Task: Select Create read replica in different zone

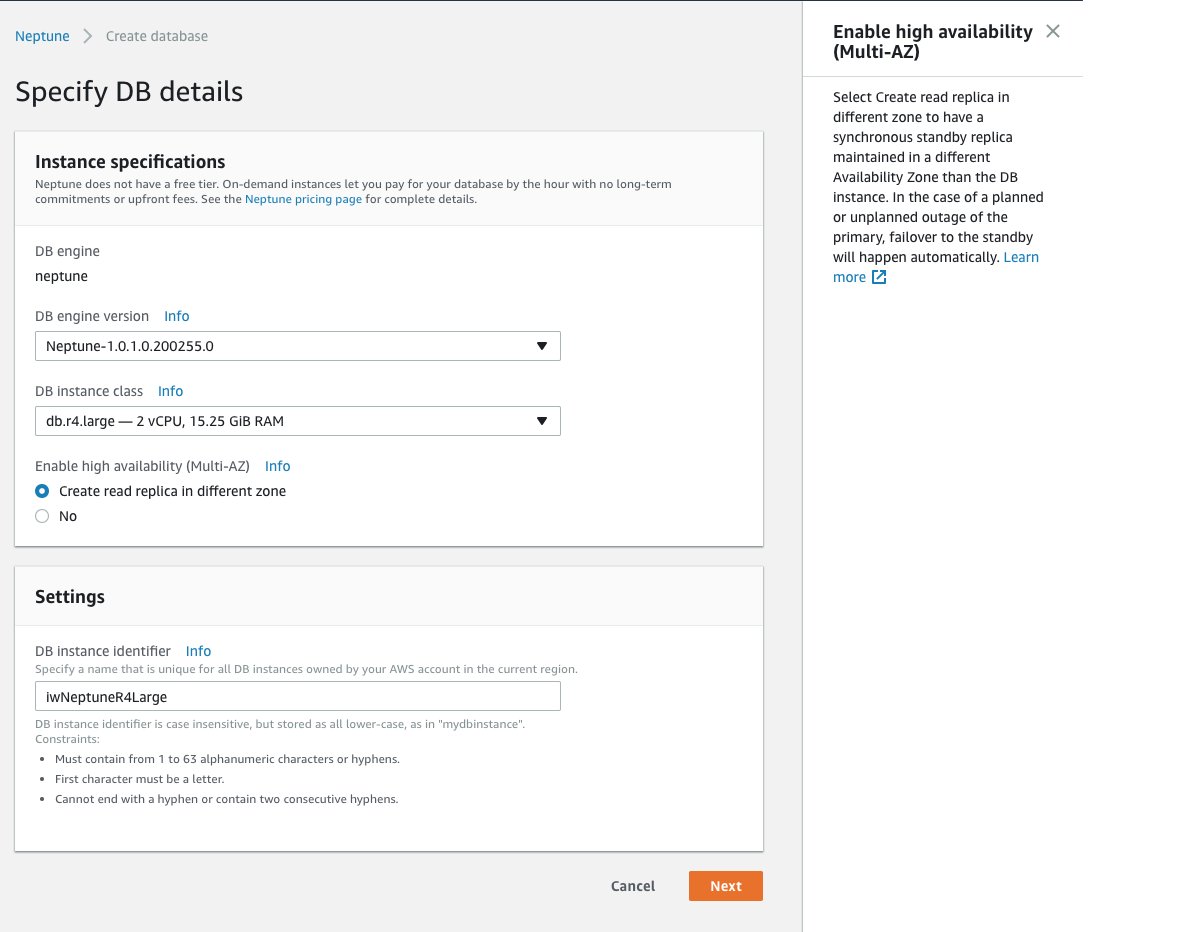Action: [42, 491]
